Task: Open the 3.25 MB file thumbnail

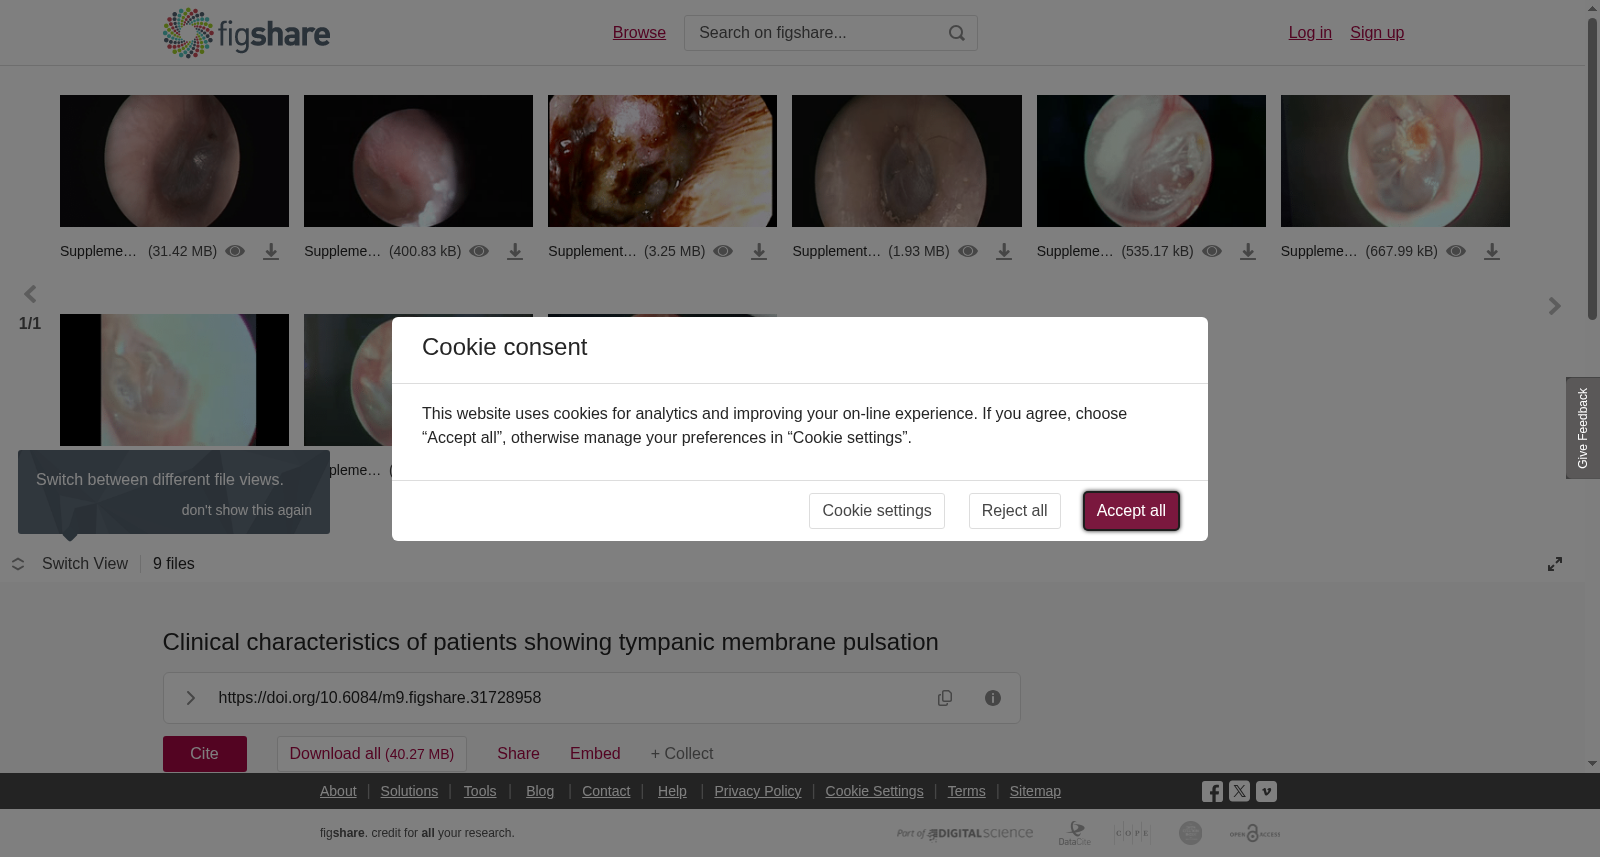Action: coord(662,161)
